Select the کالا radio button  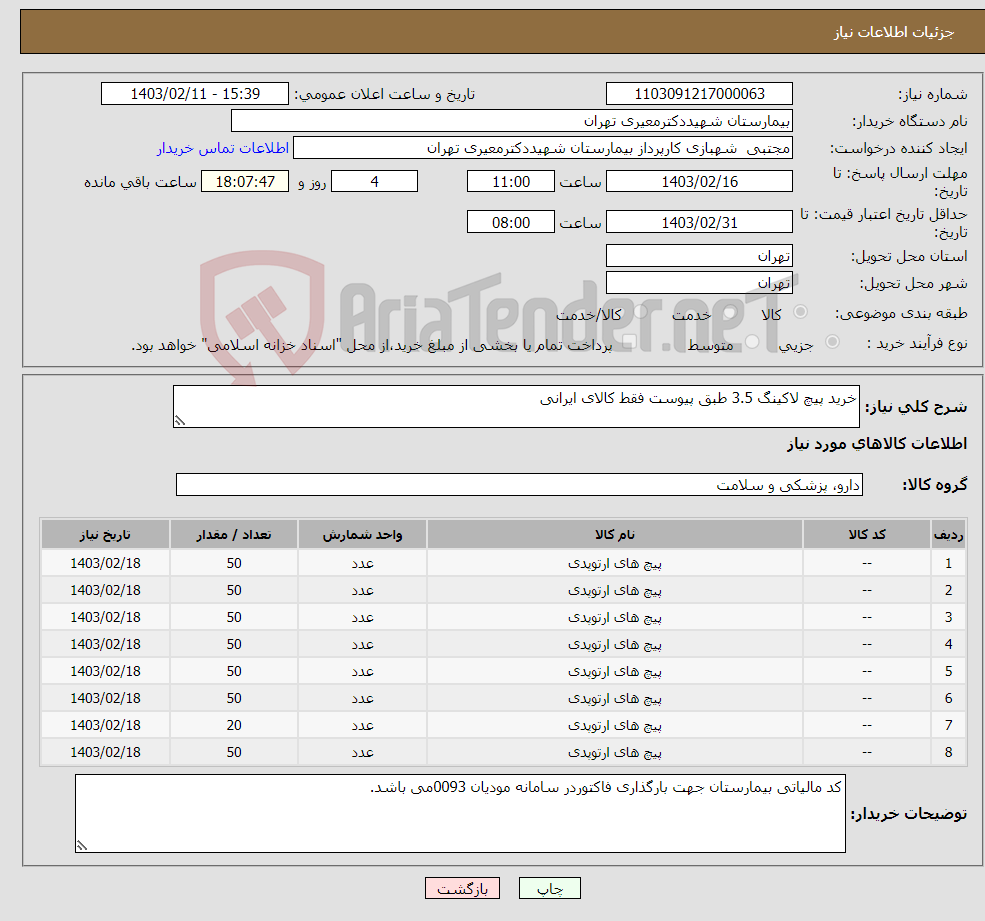[x=800, y=312]
